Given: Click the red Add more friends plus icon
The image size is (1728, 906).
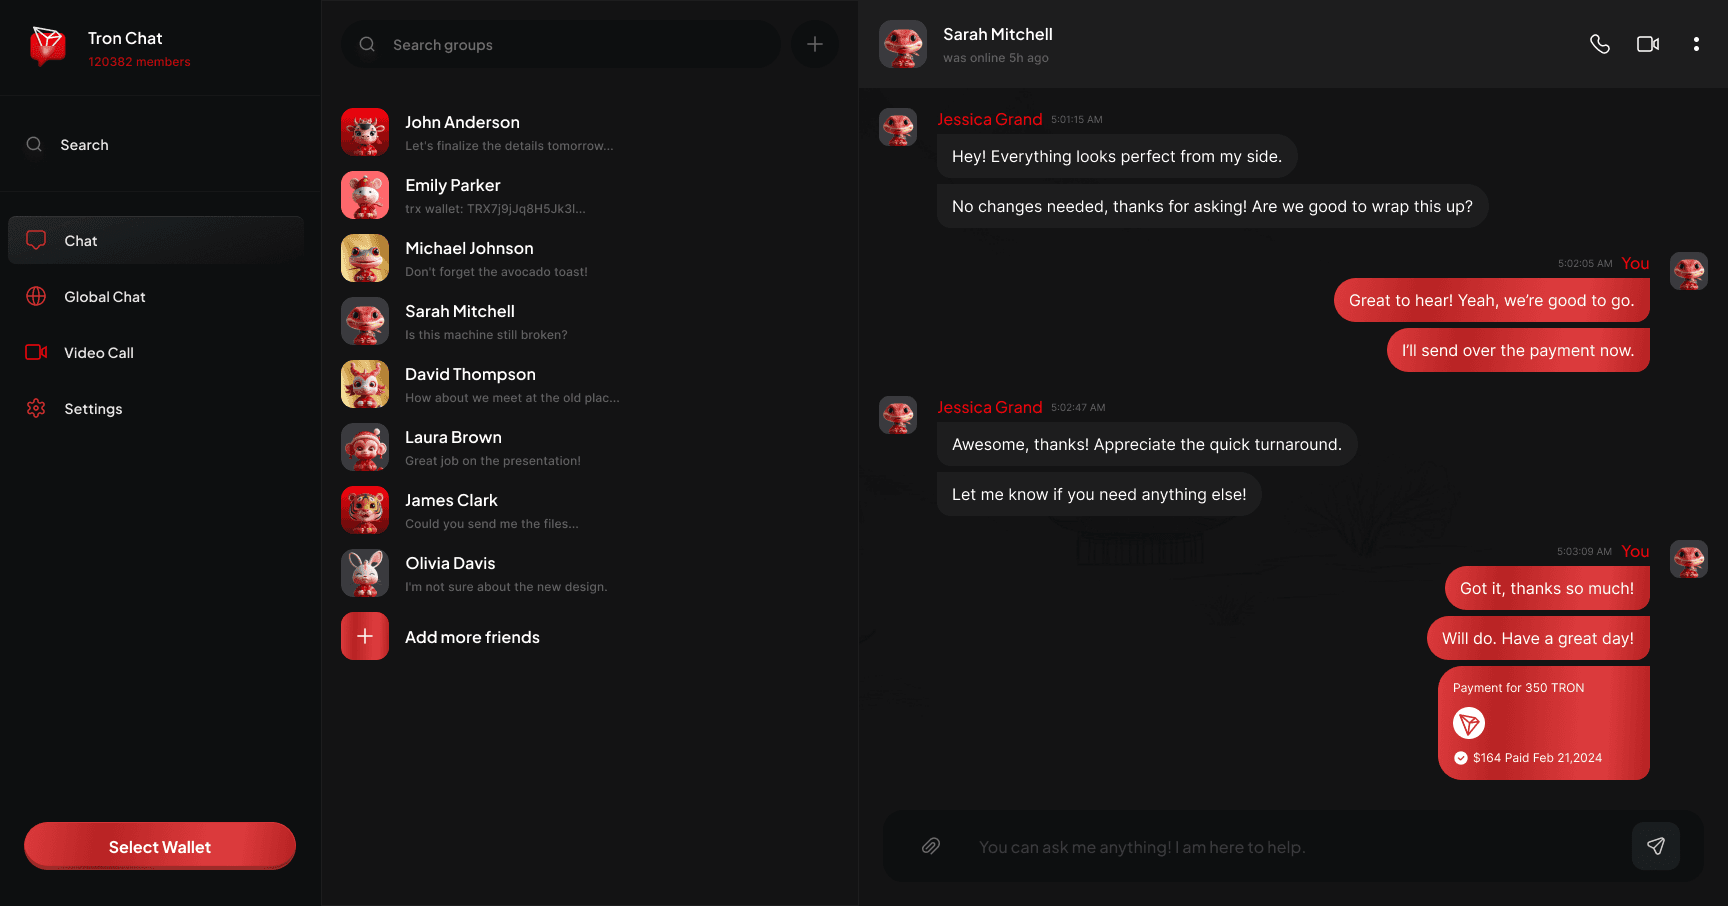Looking at the screenshot, I should (365, 636).
